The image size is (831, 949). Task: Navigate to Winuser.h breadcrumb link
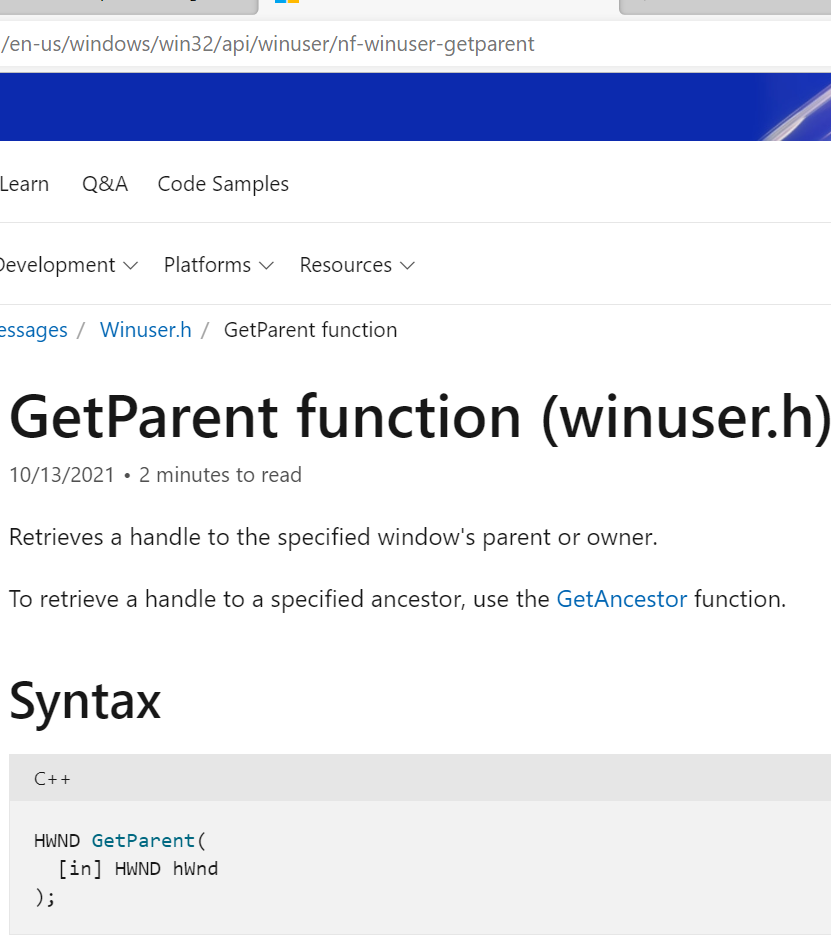145,330
